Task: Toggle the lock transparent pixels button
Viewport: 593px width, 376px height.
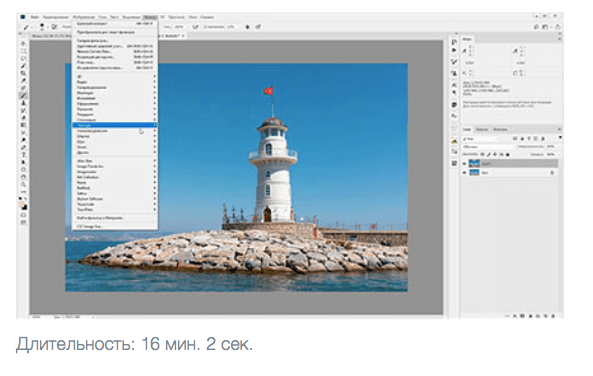Action: [x=482, y=154]
